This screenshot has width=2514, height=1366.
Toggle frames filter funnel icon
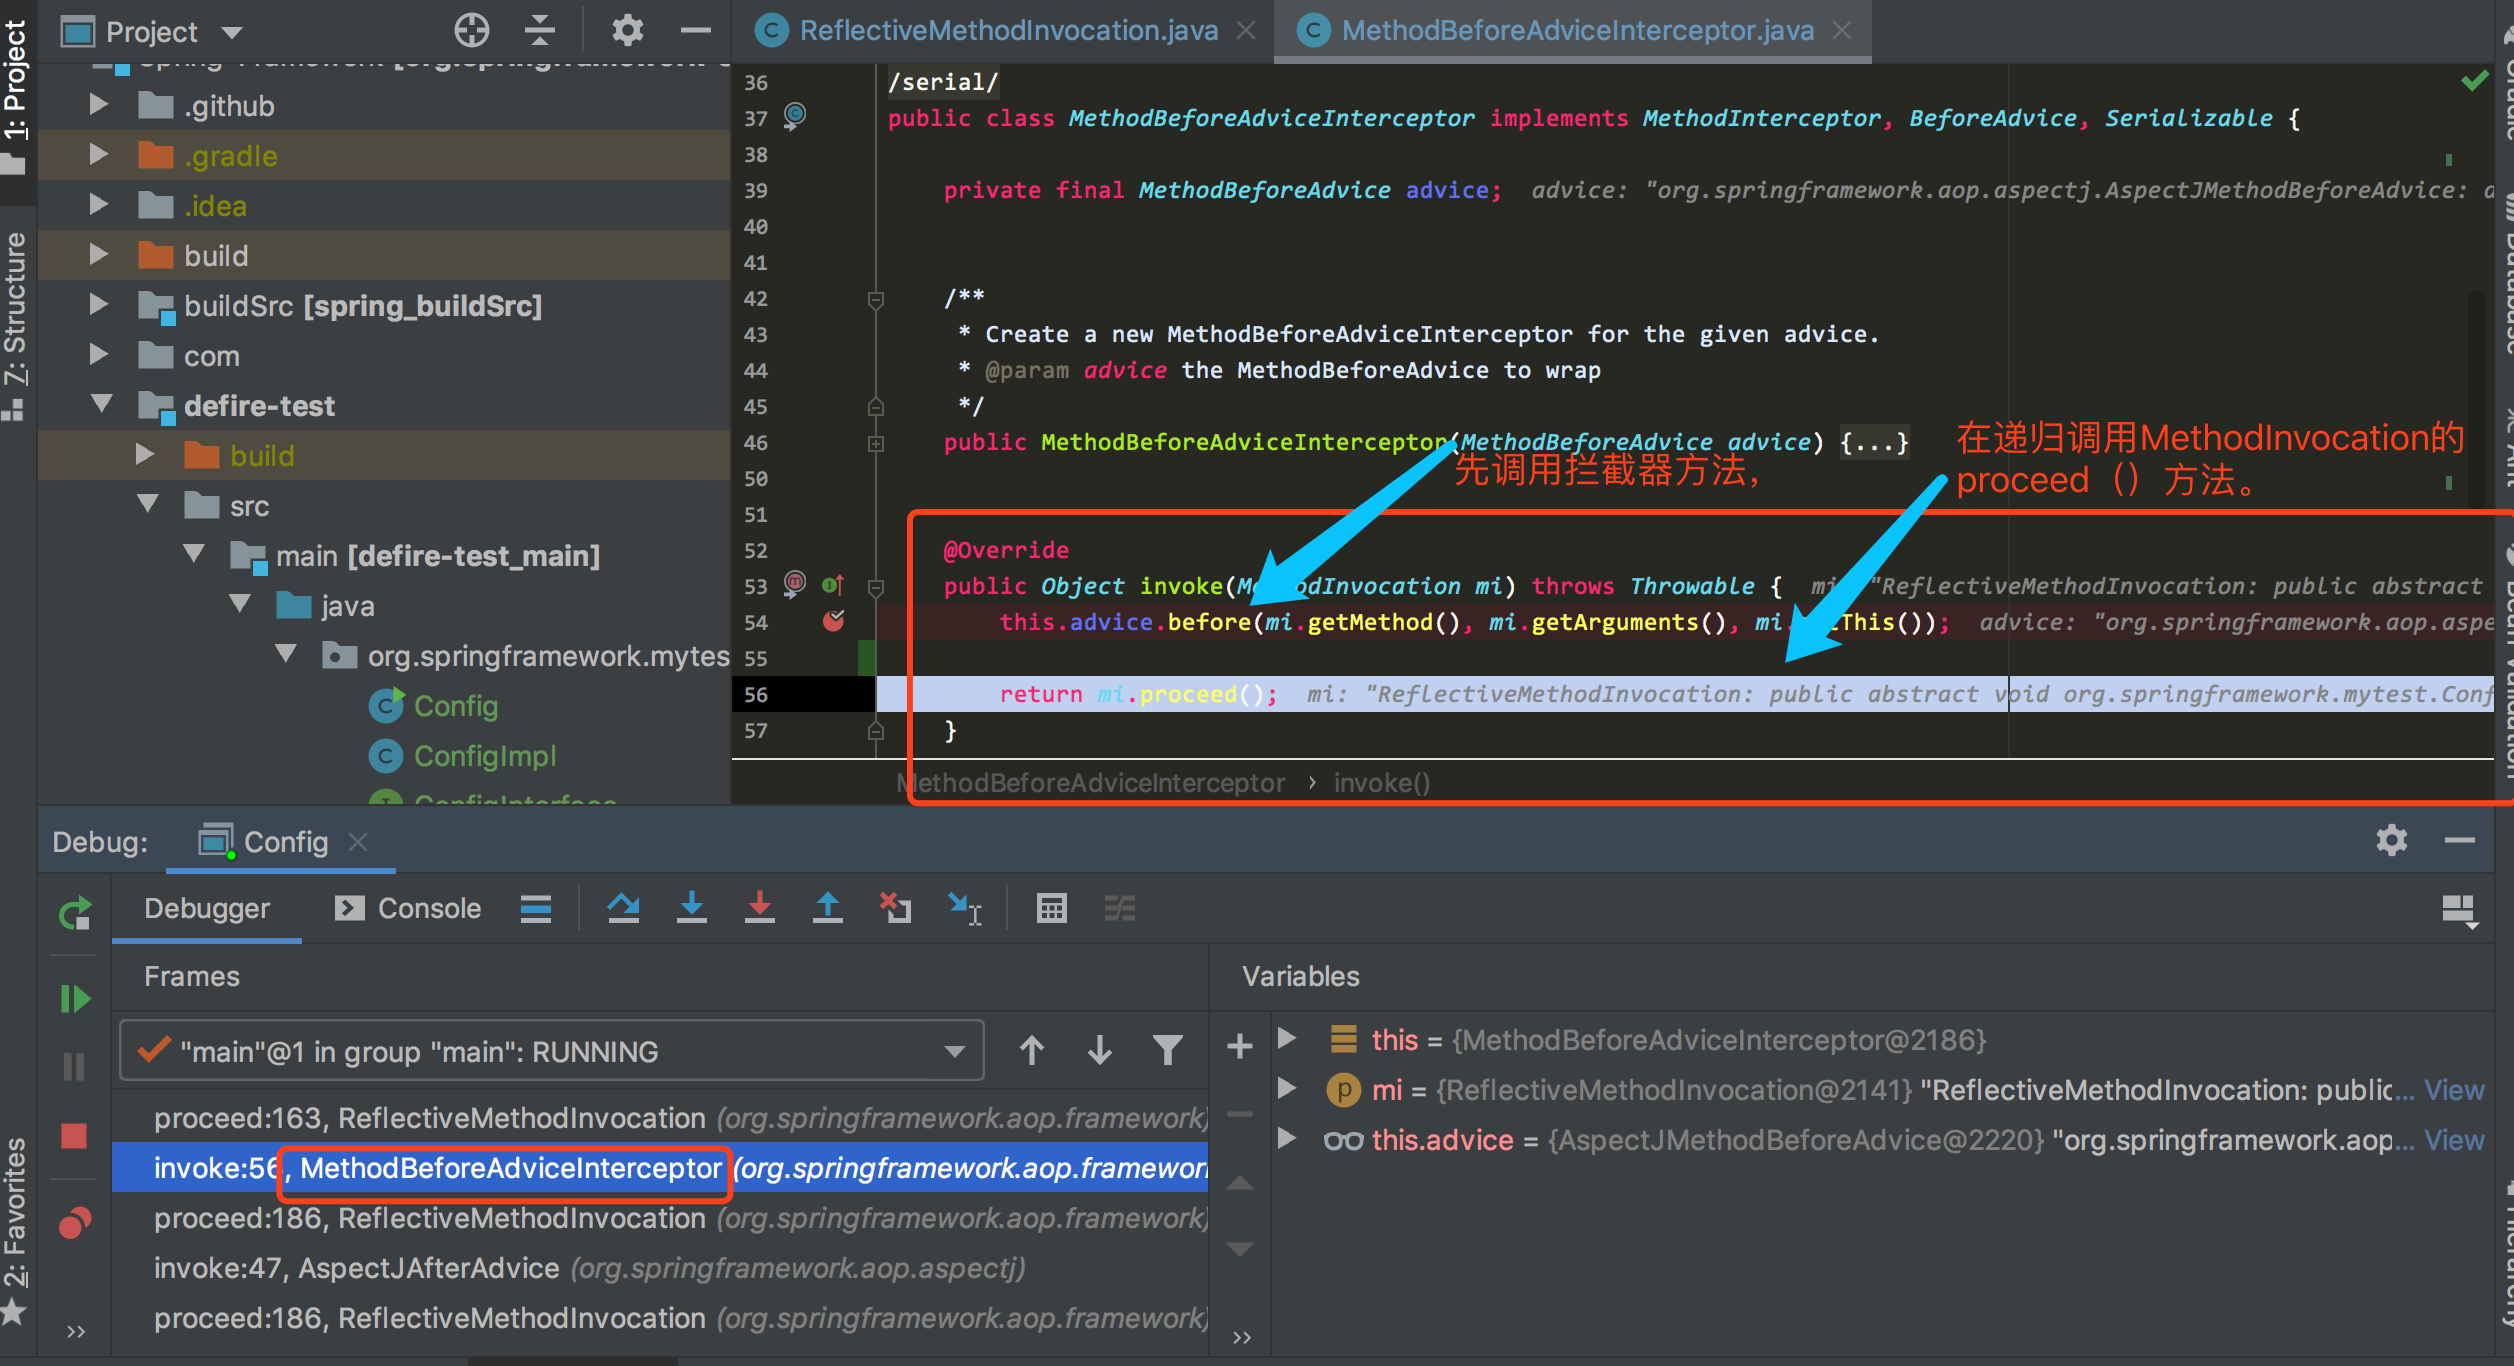(1167, 1050)
